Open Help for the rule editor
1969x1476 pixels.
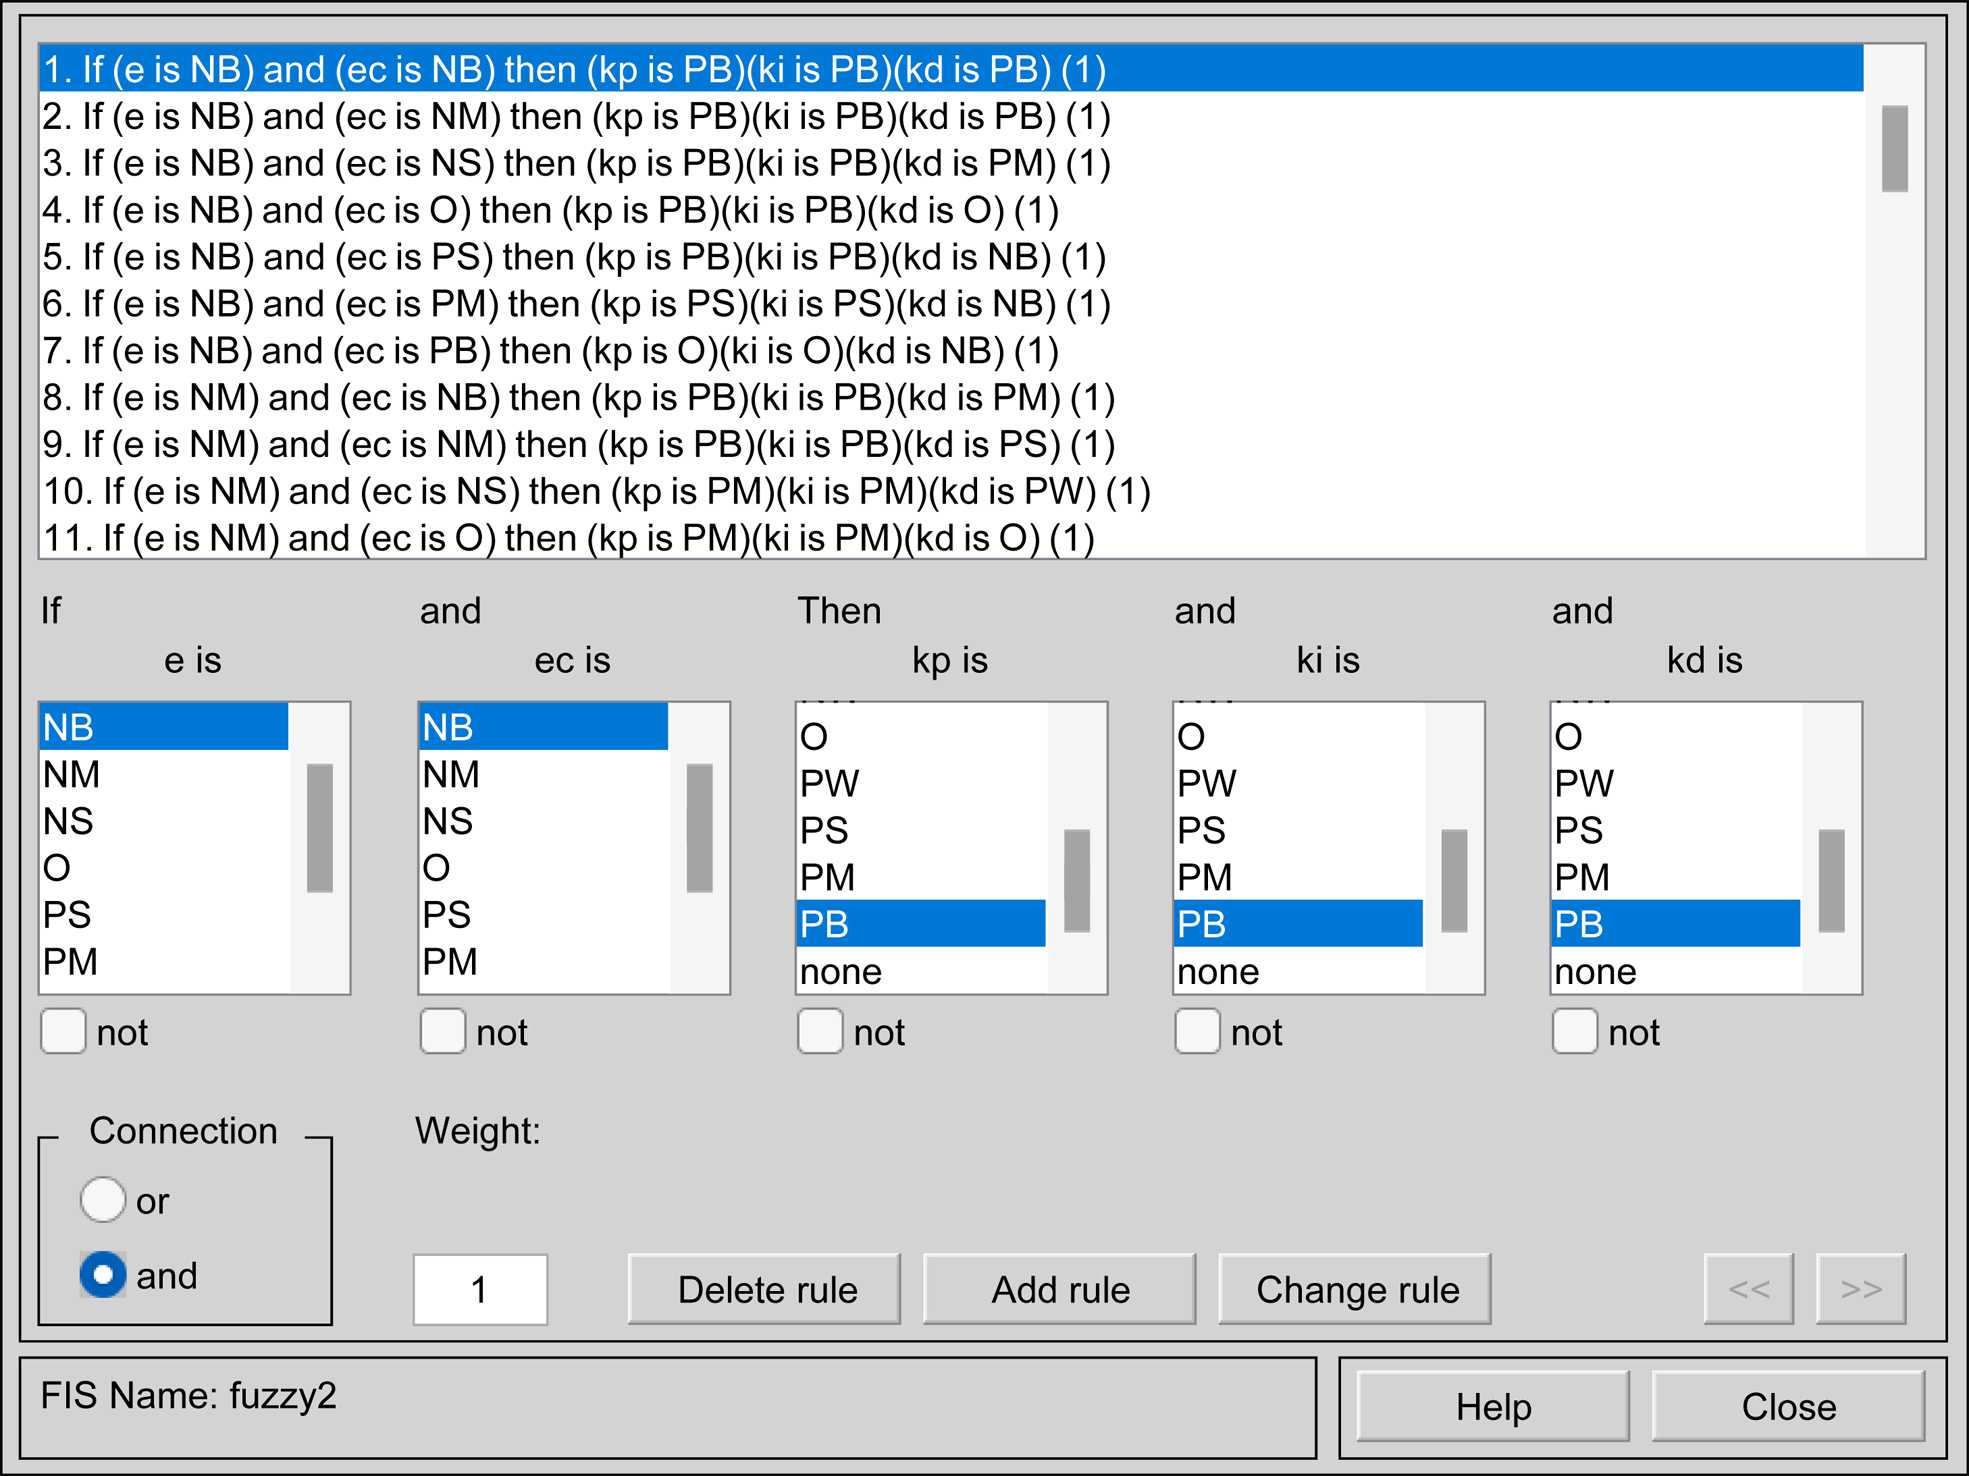click(x=1492, y=1407)
